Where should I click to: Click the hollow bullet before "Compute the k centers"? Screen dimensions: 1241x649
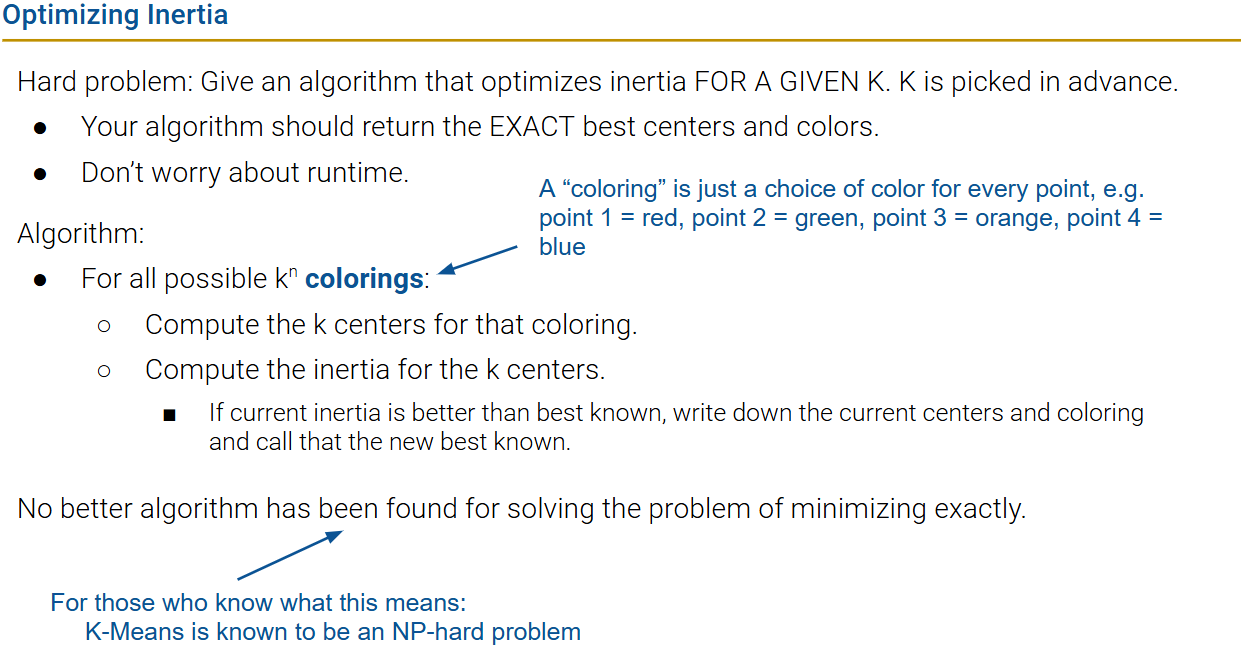pos(104,325)
